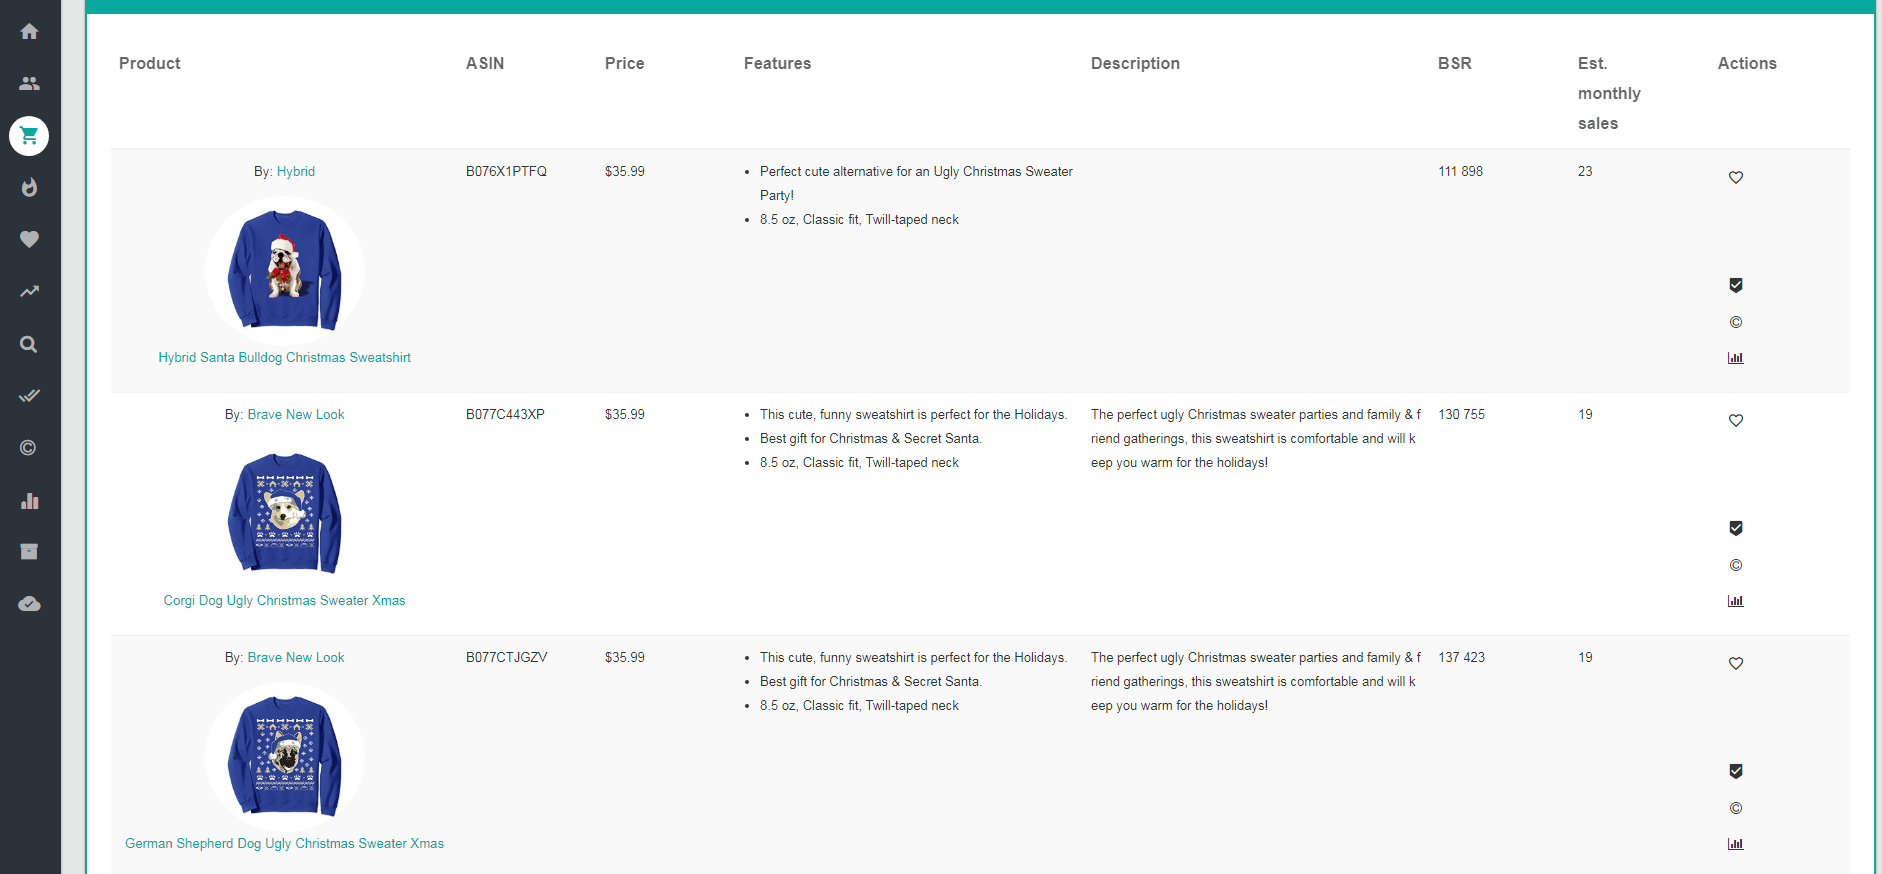Click the German Shepherd sweater thumbnail
The width and height of the screenshot is (1882, 874).
click(x=285, y=756)
